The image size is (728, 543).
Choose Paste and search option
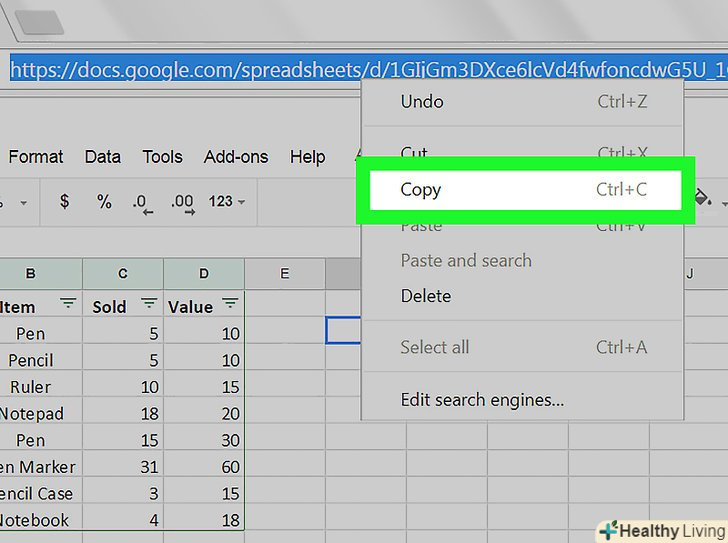[x=522, y=260]
